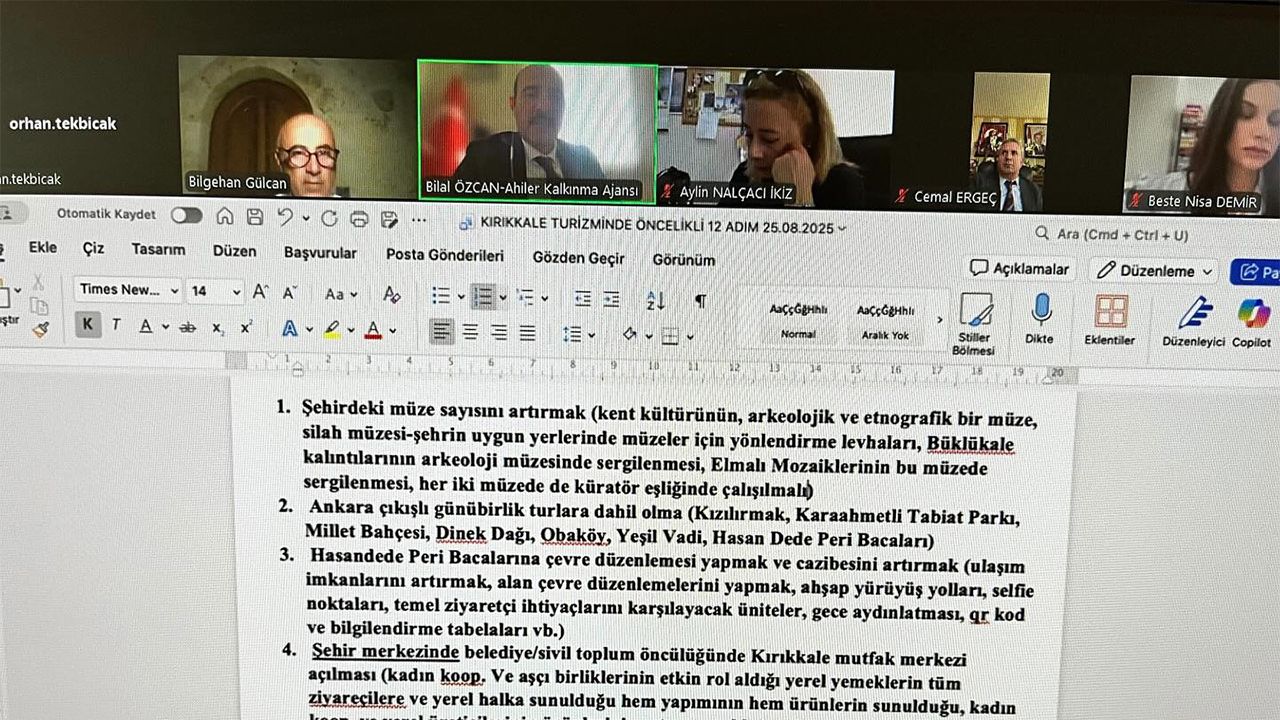Toggle italic (T) formatting
1280x720 pixels.
click(116, 325)
